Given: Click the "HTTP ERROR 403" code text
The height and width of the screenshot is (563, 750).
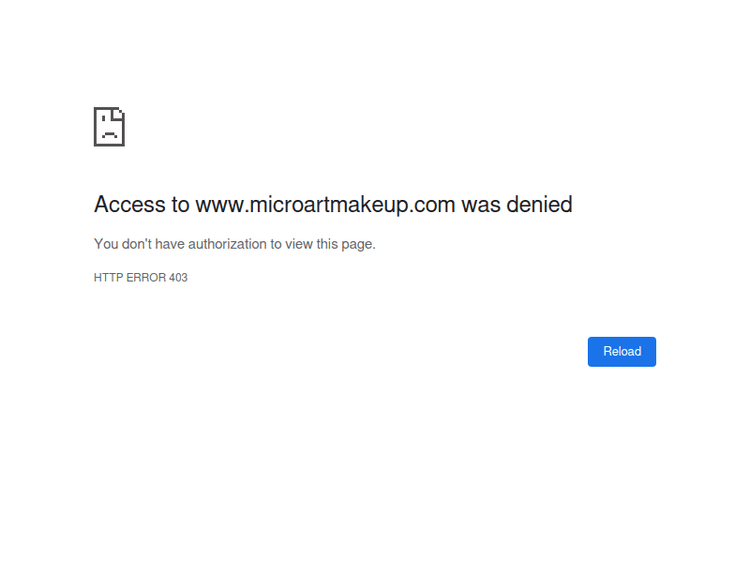Looking at the screenshot, I should coord(140,278).
